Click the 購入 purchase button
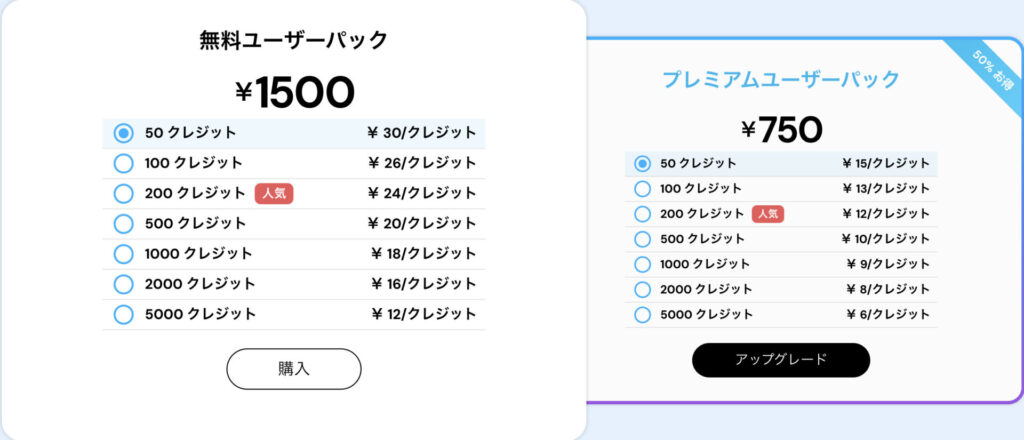Screen dimensions: 1024x440 (x=293, y=368)
